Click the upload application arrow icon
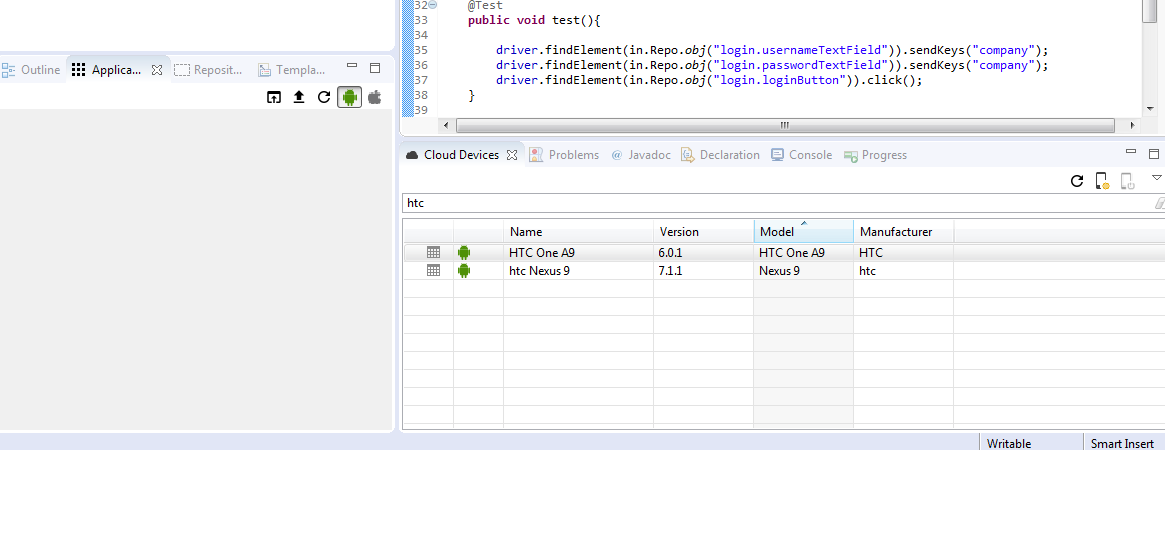 click(298, 97)
